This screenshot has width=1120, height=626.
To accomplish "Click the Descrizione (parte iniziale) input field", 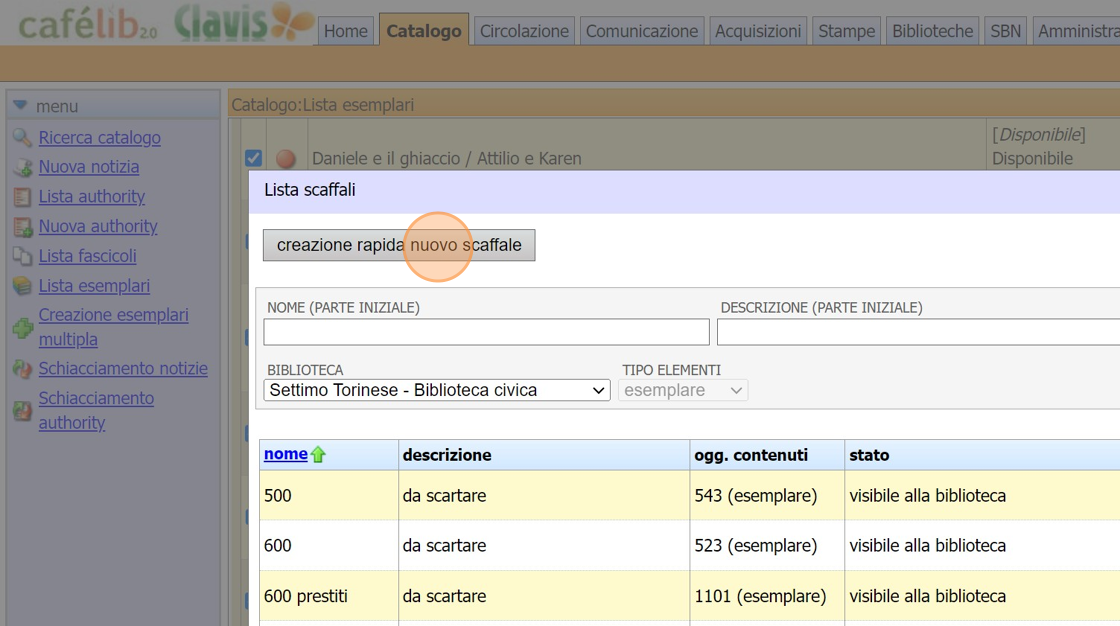I will [917, 332].
